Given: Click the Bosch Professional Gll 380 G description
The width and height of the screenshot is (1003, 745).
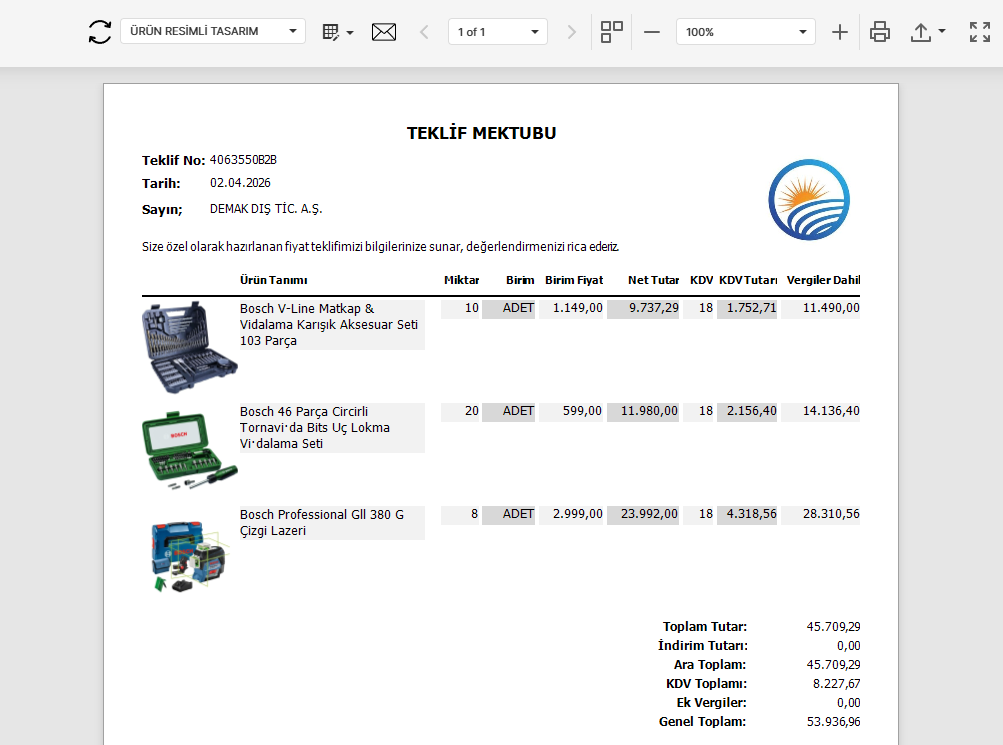Looking at the screenshot, I should pyautogui.click(x=331, y=522).
